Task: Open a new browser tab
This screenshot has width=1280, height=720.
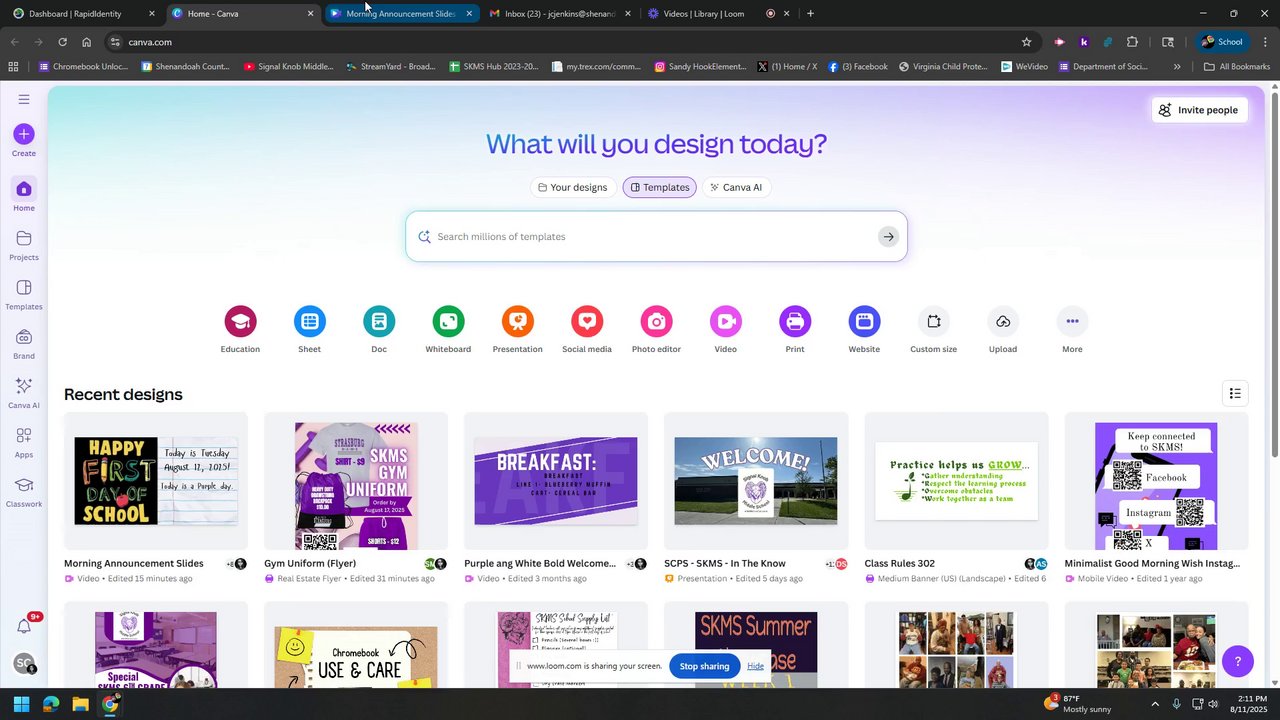Action: (810, 14)
